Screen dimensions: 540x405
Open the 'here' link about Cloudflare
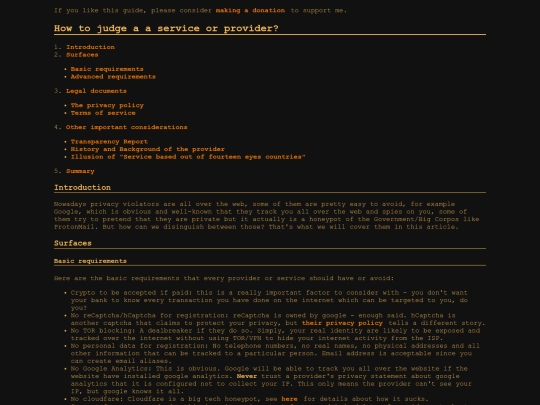click(289, 399)
